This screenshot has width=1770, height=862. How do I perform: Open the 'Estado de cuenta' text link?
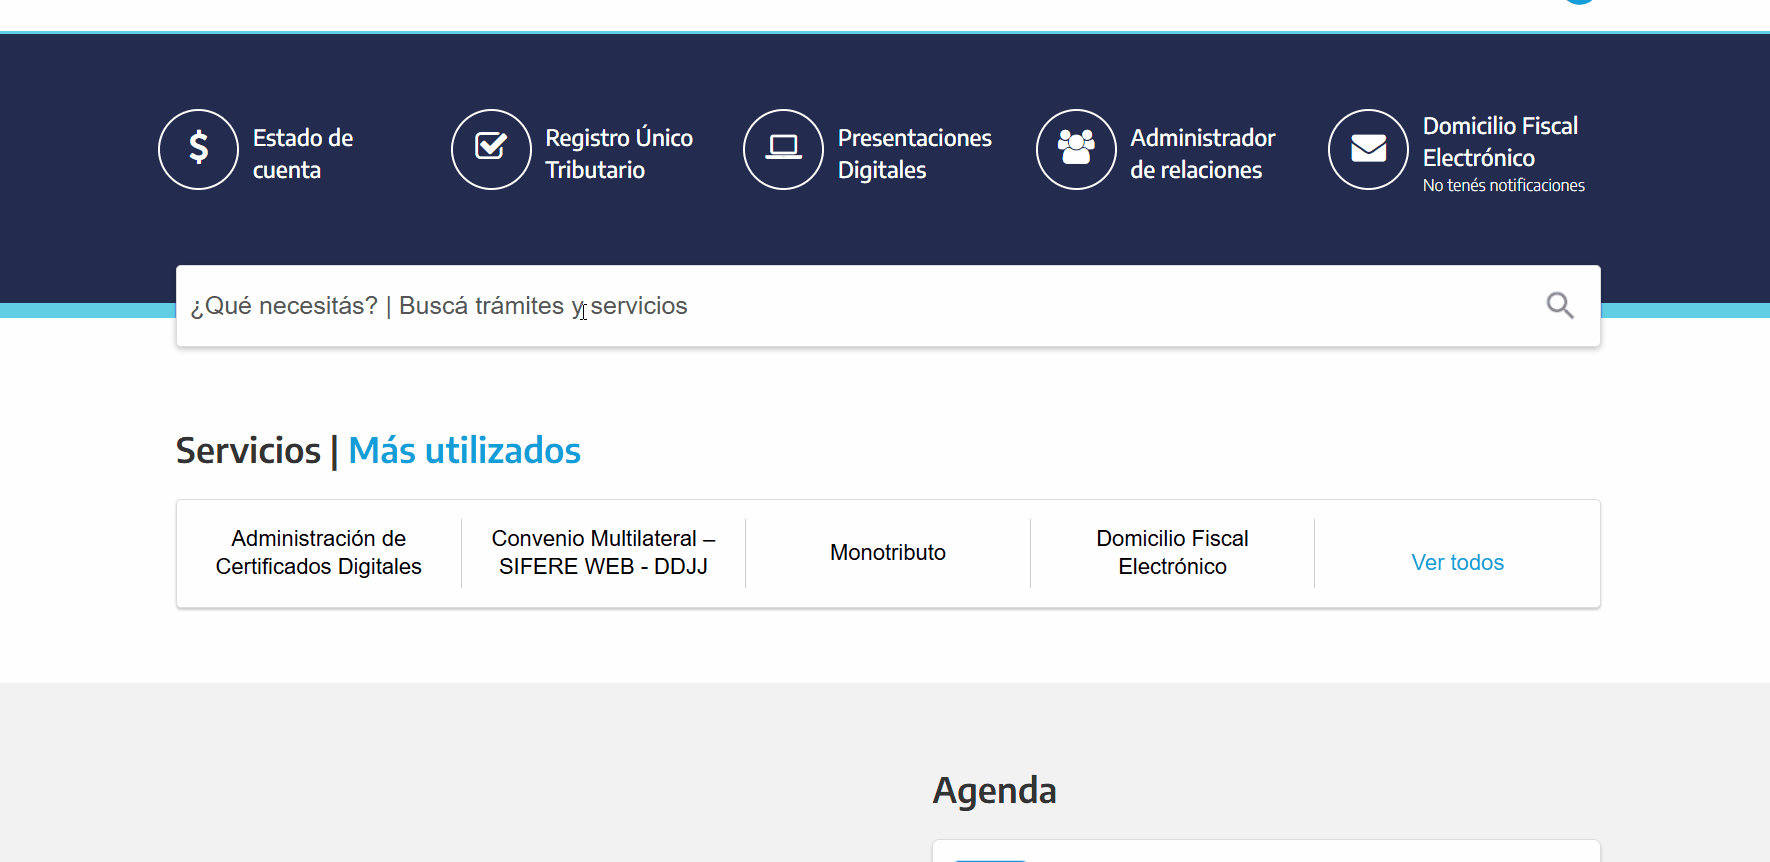point(302,154)
